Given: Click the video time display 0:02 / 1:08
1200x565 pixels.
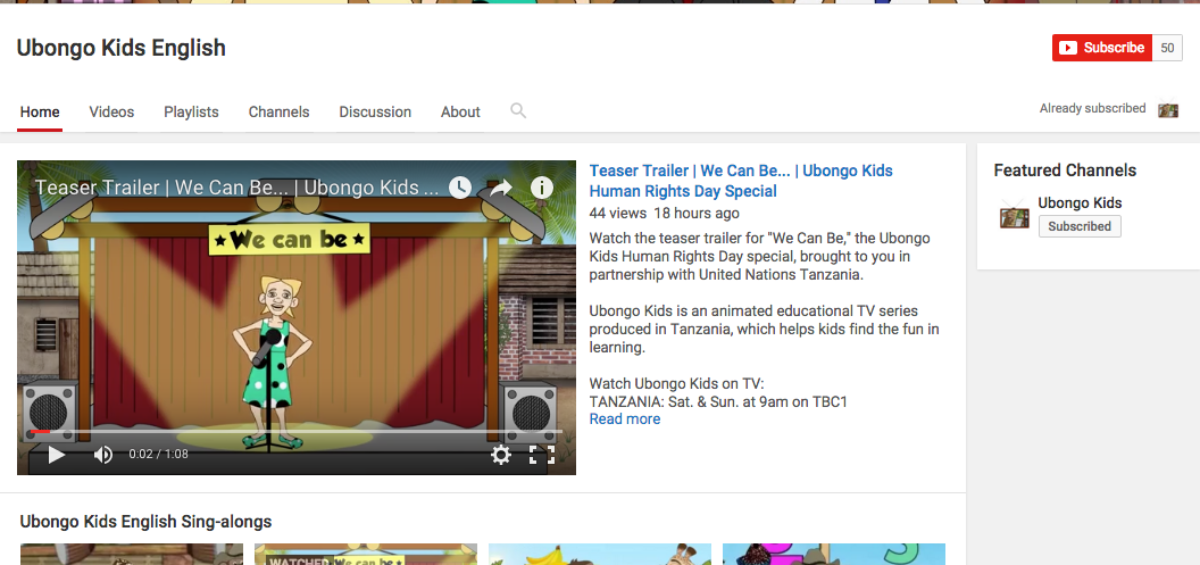Looking at the screenshot, I should [158, 454].
